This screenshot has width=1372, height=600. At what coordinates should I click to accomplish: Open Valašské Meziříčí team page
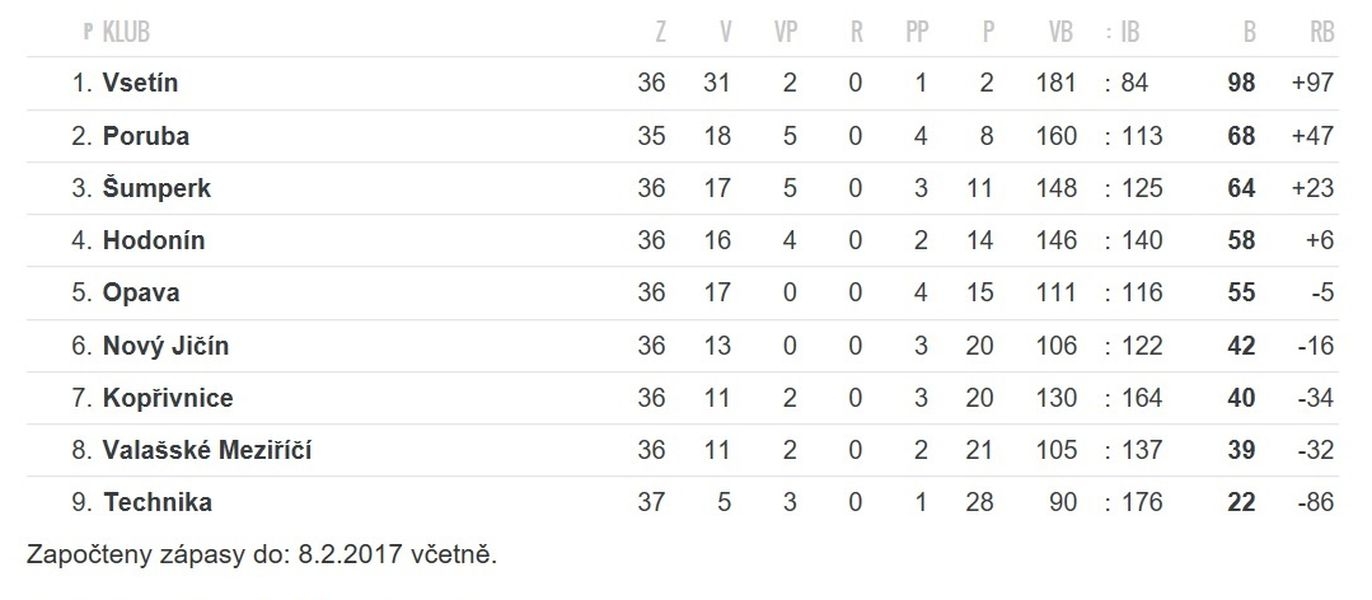click(x=207, y=450)
